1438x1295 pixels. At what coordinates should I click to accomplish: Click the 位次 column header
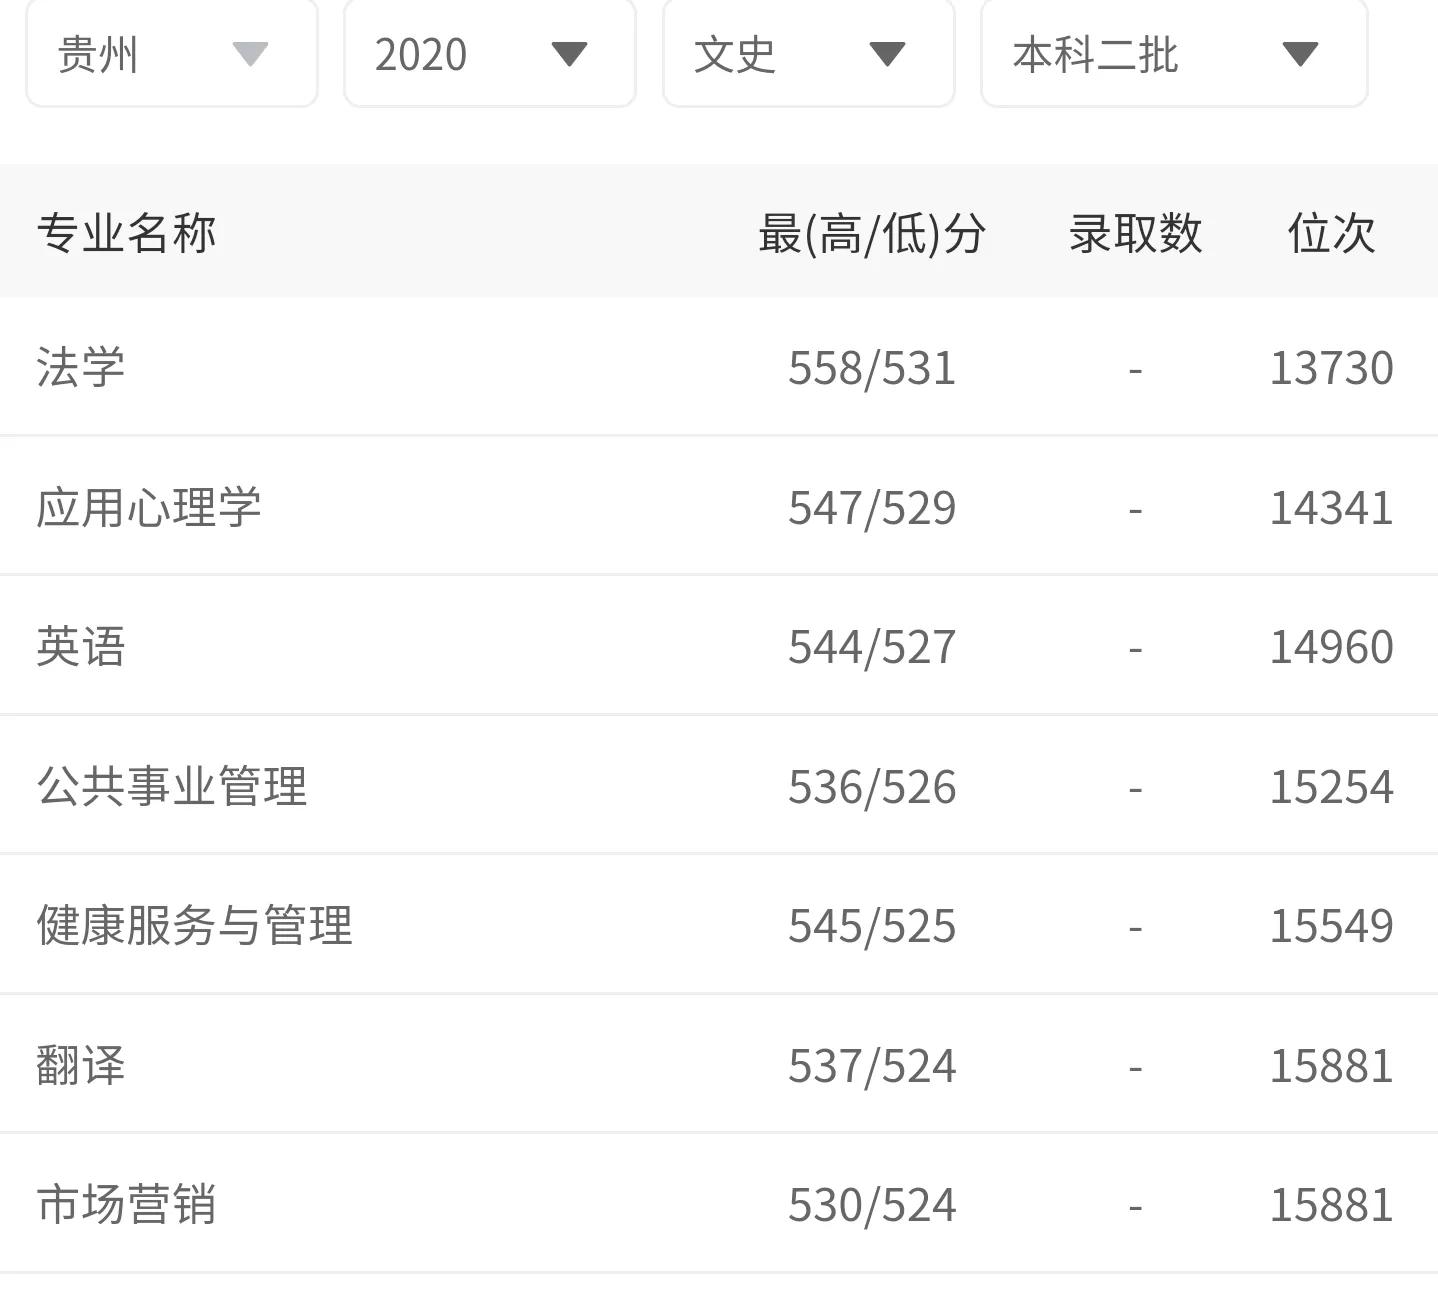tap(1332, 232)
